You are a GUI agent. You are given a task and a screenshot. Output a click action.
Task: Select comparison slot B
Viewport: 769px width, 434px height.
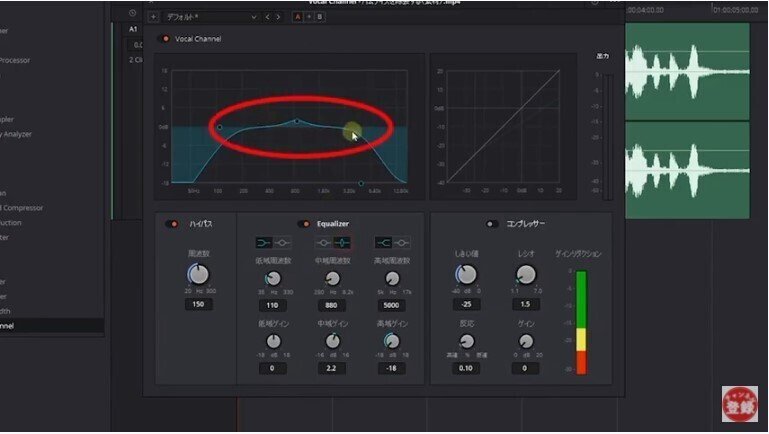coord(320,17)
